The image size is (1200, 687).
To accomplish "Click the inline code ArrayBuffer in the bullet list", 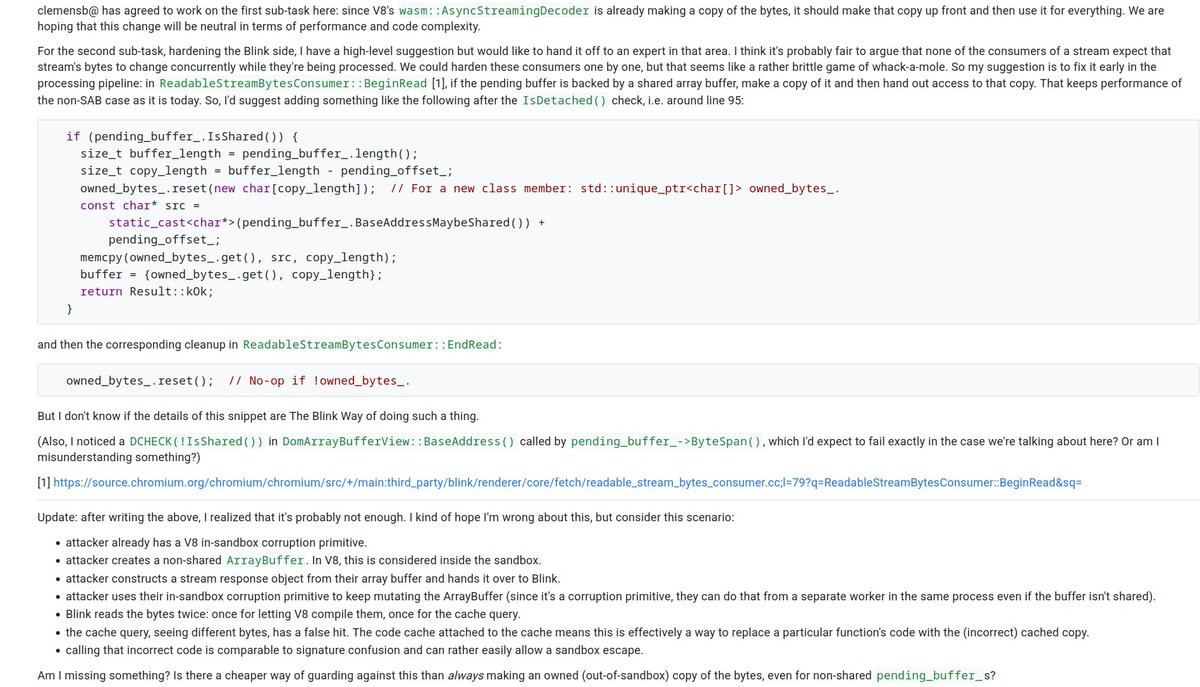I will tap(266, 561).
